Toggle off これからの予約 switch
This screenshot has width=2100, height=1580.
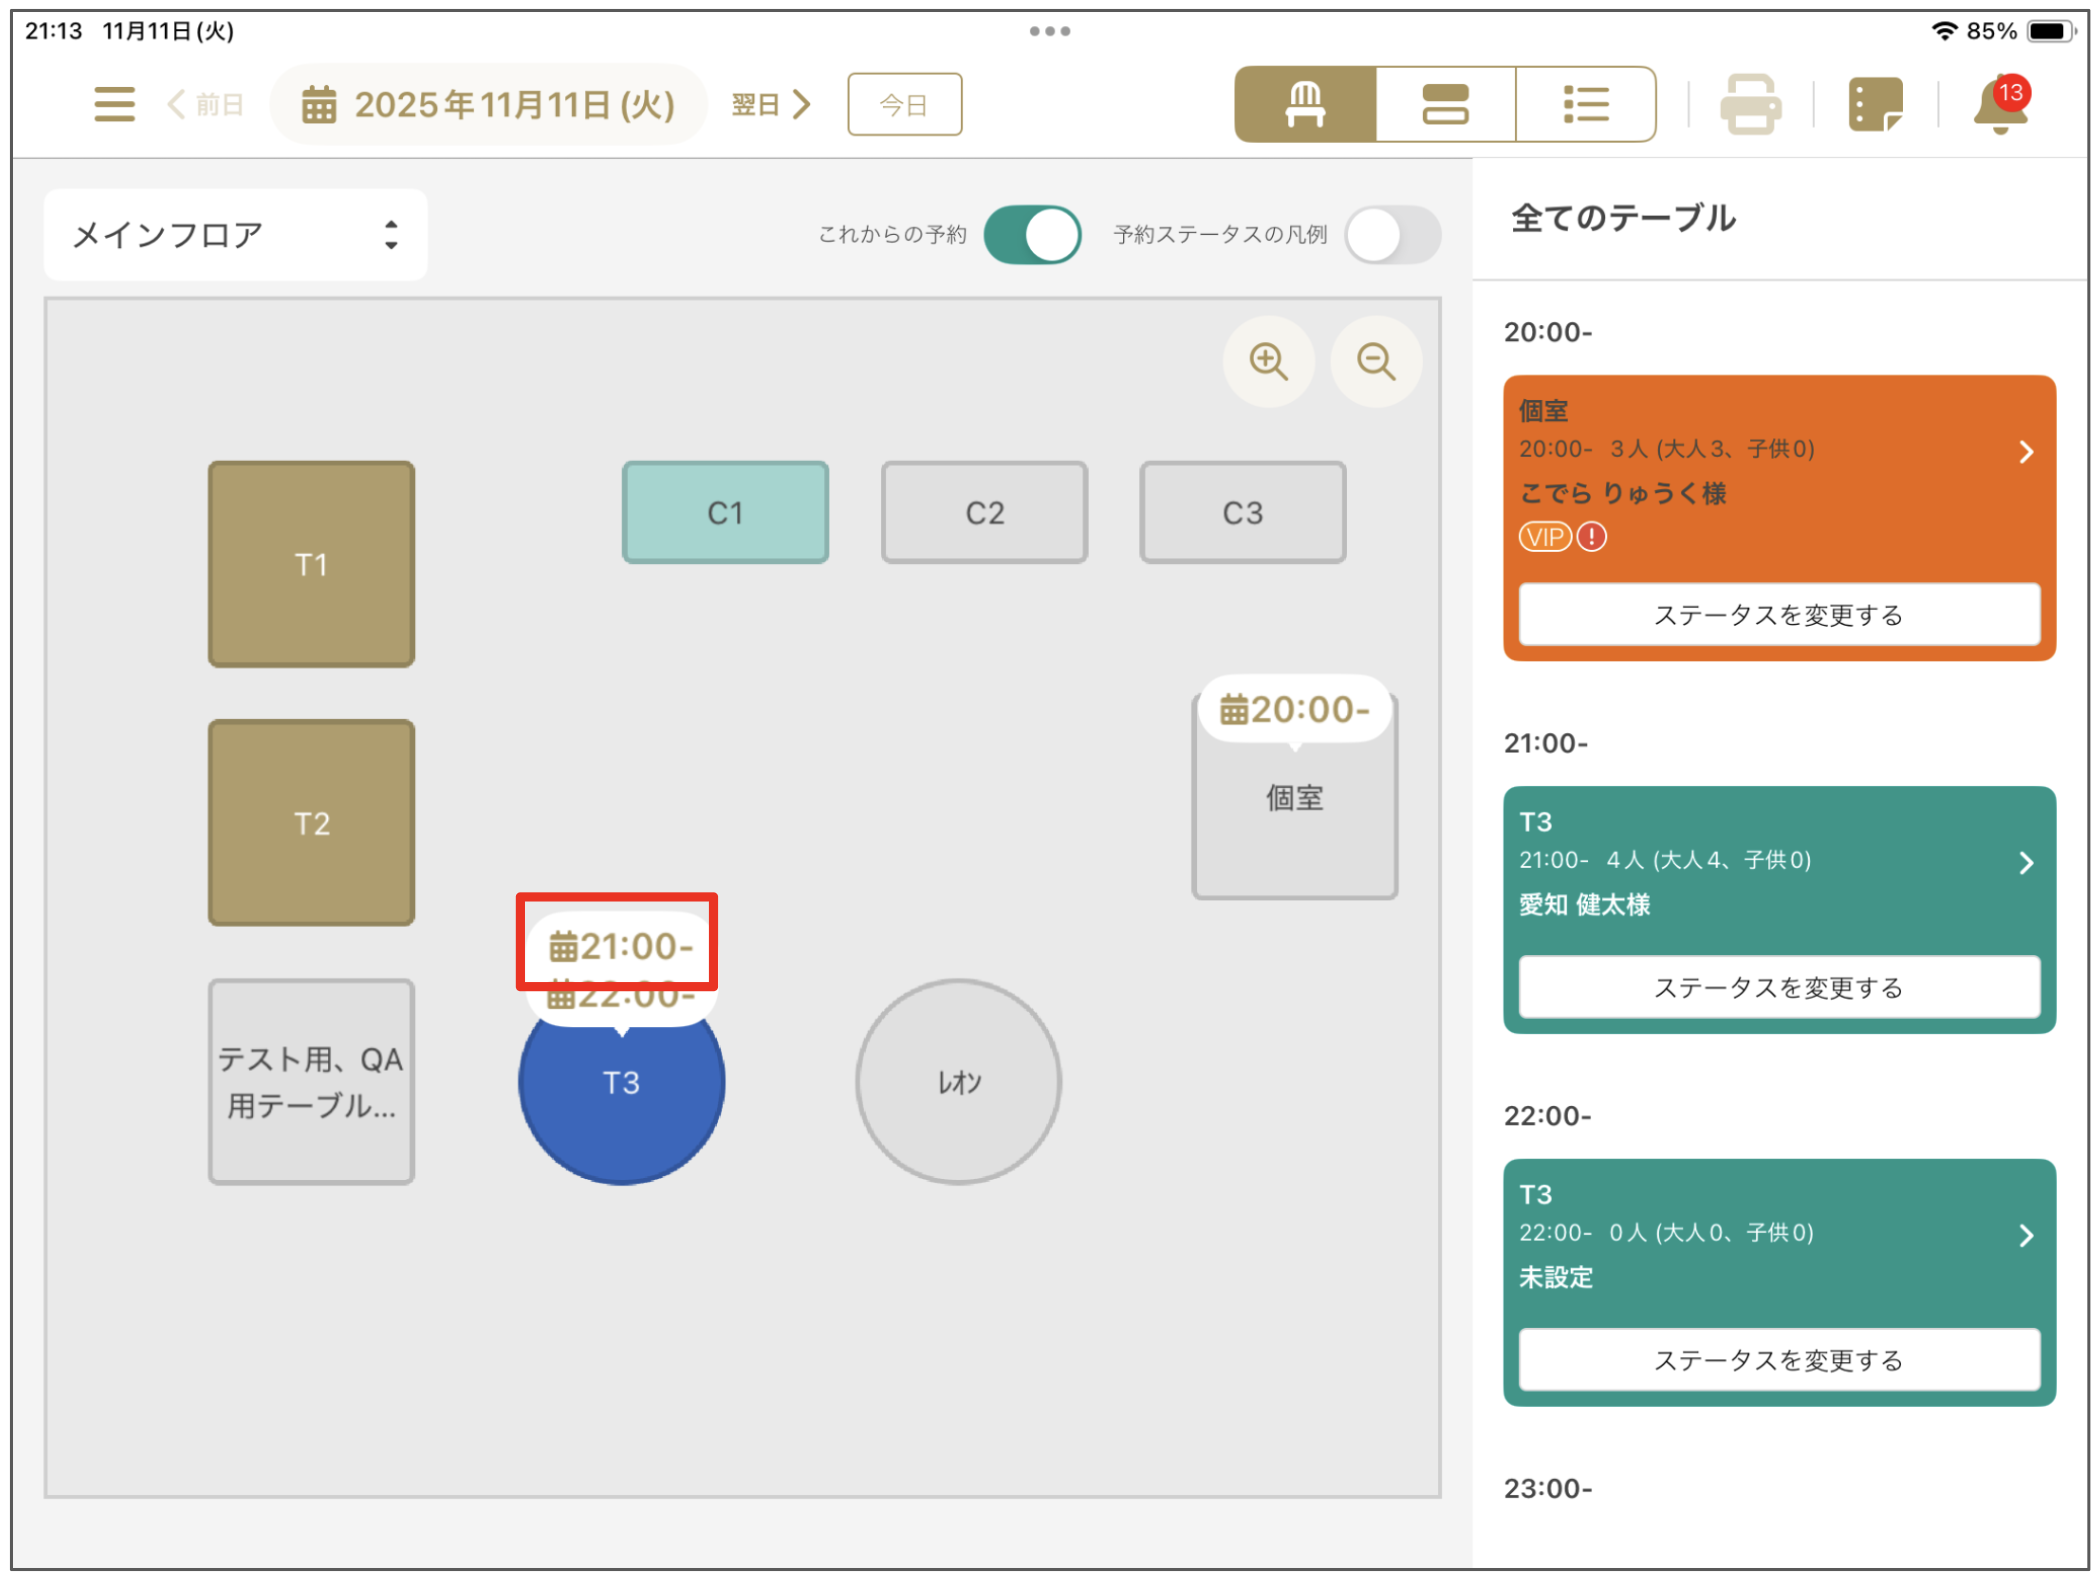(x=1032, y=235)
